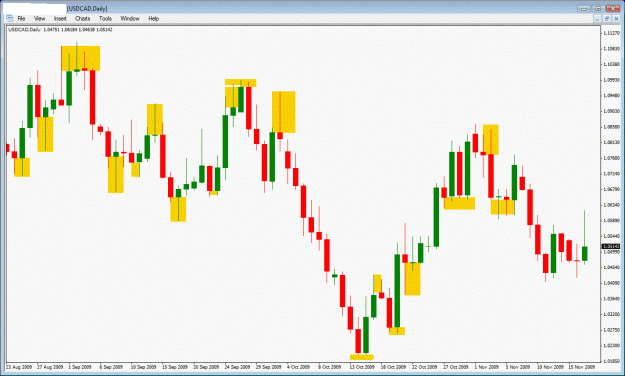Click the chart document icon beside File
Viewport: 625px width, 376px height.
click(x=10, y=18)
